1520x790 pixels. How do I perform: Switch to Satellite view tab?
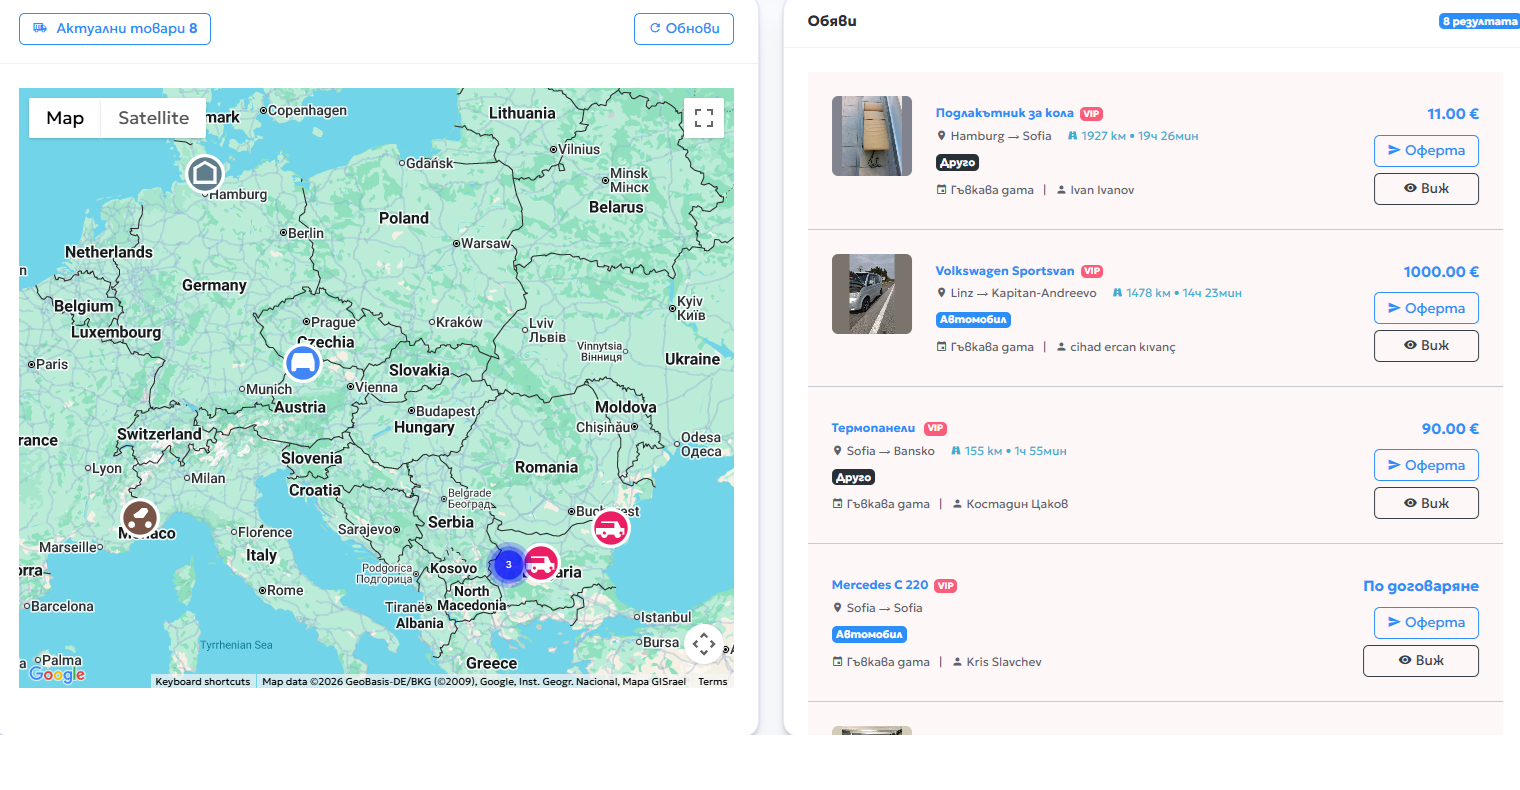(153, 118)
